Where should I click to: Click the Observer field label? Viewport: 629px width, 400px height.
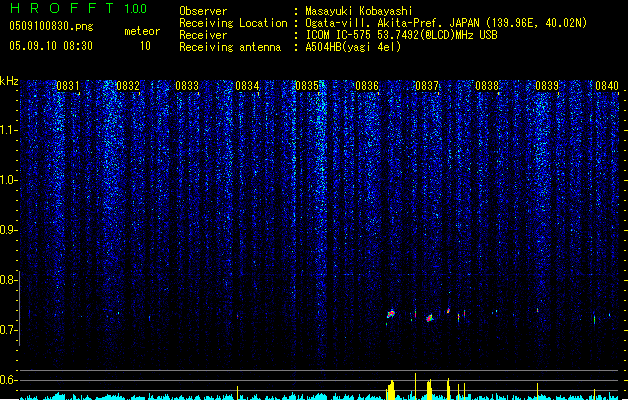click(x=203, y=11)
